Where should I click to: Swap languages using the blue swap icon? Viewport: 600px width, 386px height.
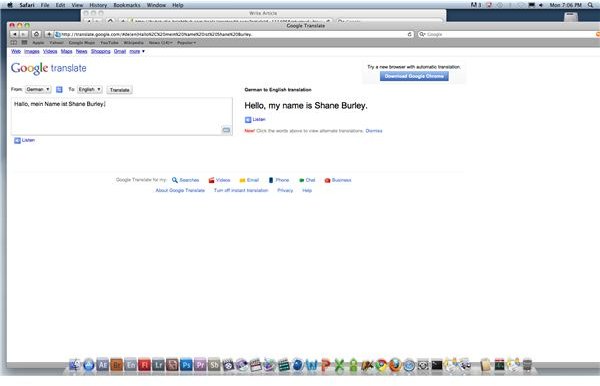pyautogui.click(x=59, y=90)
